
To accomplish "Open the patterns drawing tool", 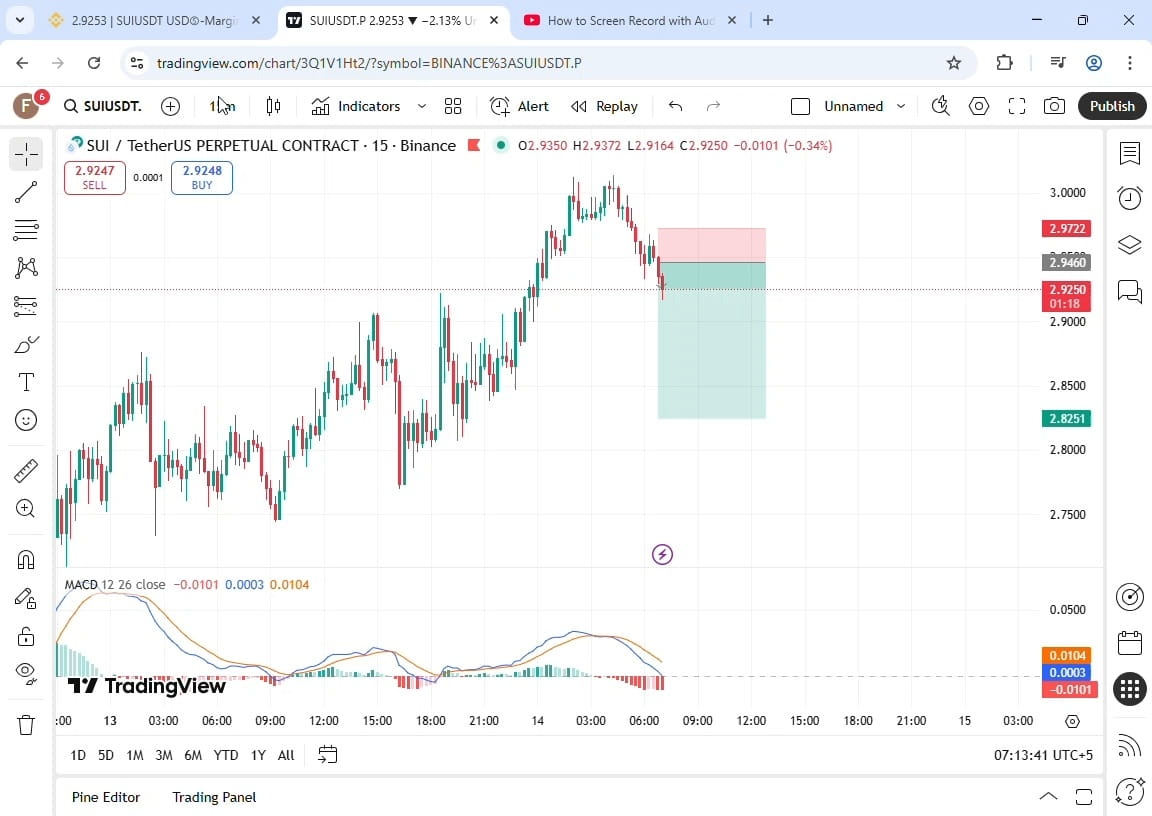I will click(x=26, y=267).
